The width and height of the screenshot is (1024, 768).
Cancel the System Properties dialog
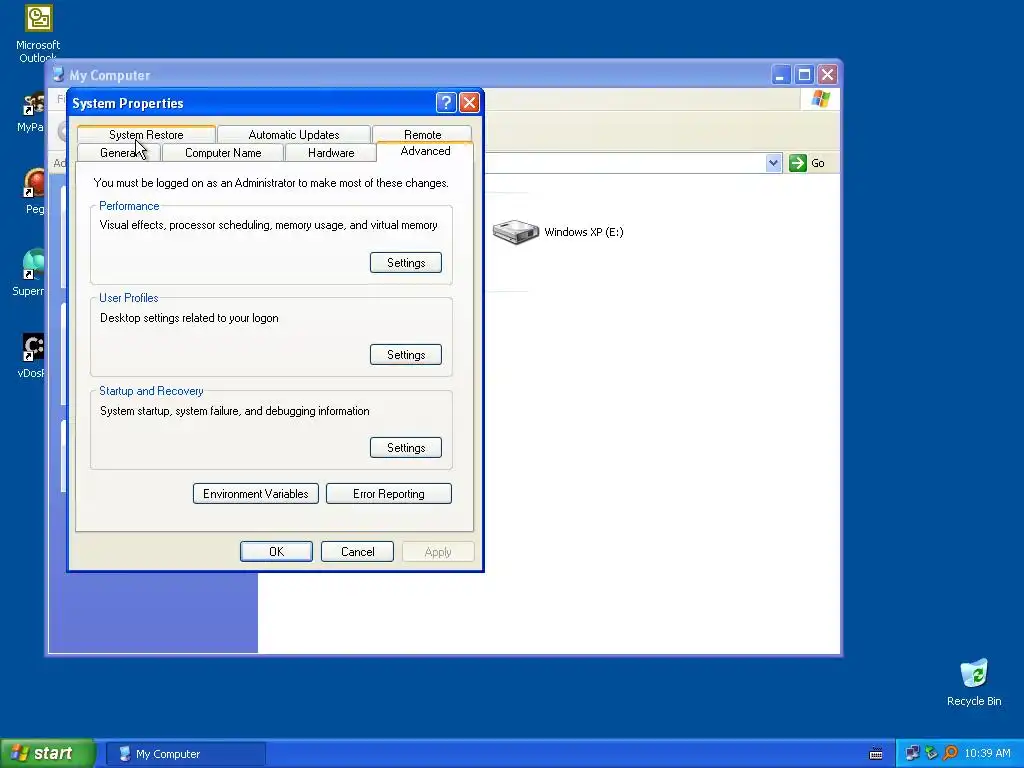(x=357, y=551)
